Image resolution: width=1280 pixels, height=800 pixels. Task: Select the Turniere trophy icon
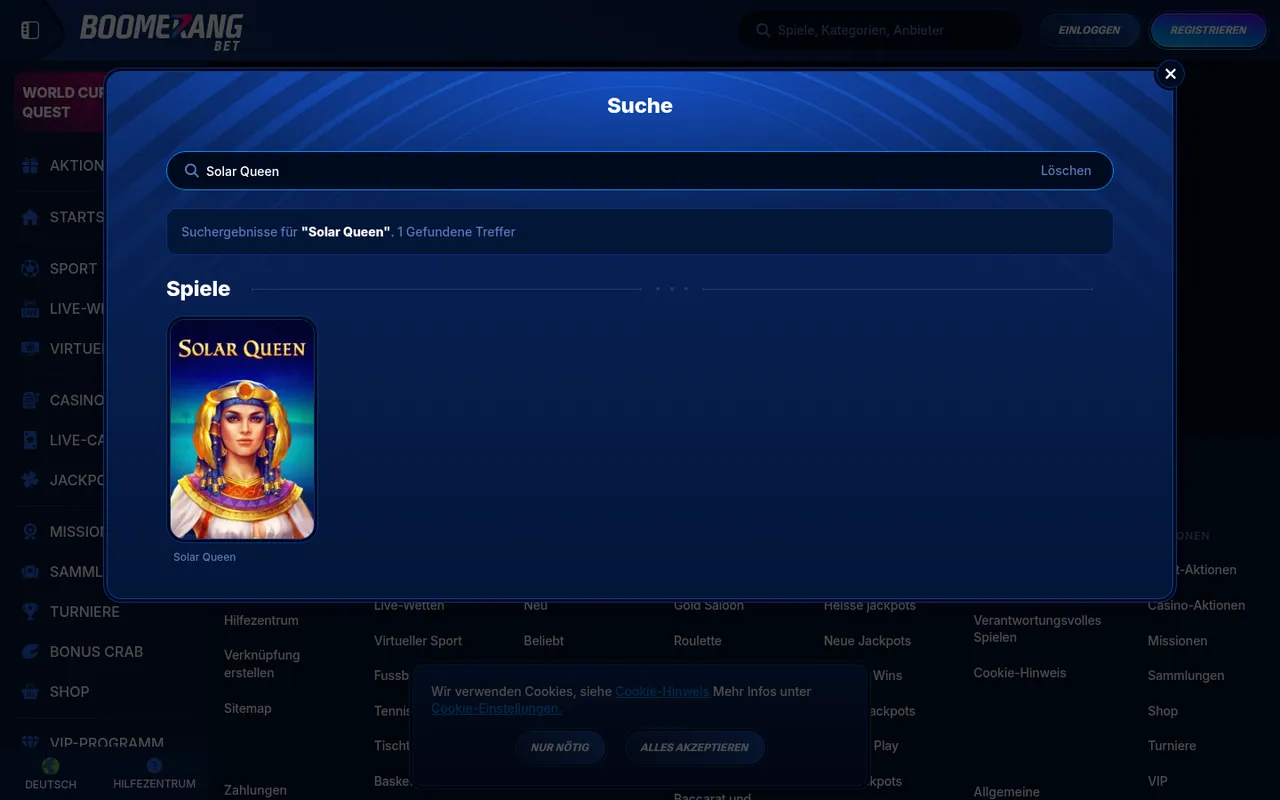(x=30, y=612)
